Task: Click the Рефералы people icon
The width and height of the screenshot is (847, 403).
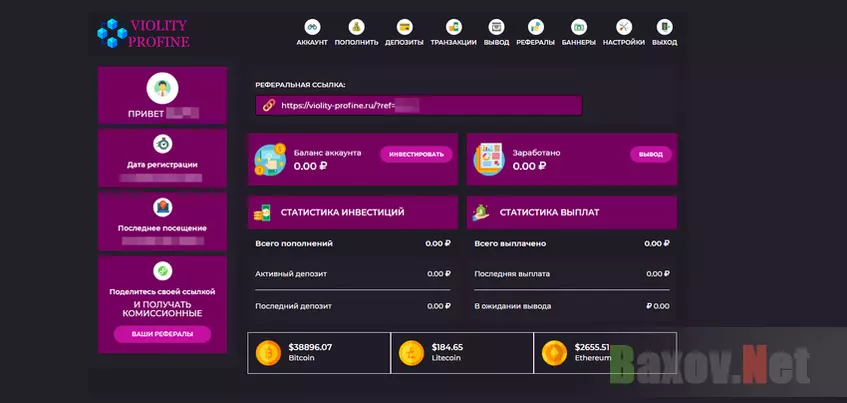Action: pos(535,26)
